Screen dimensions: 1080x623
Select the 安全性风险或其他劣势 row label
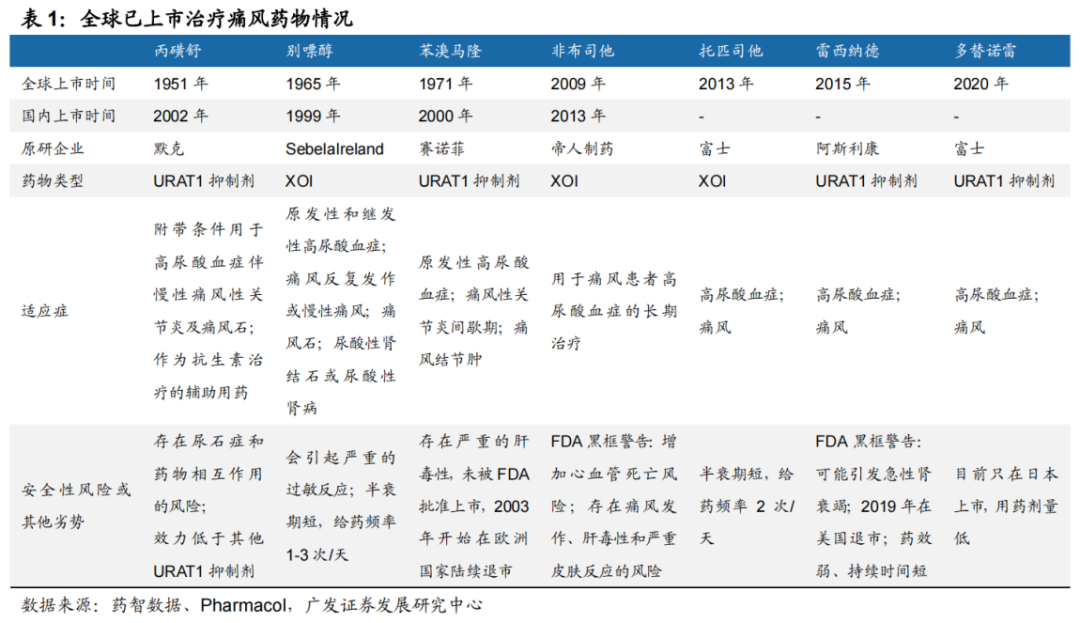[x=76, y=504]
